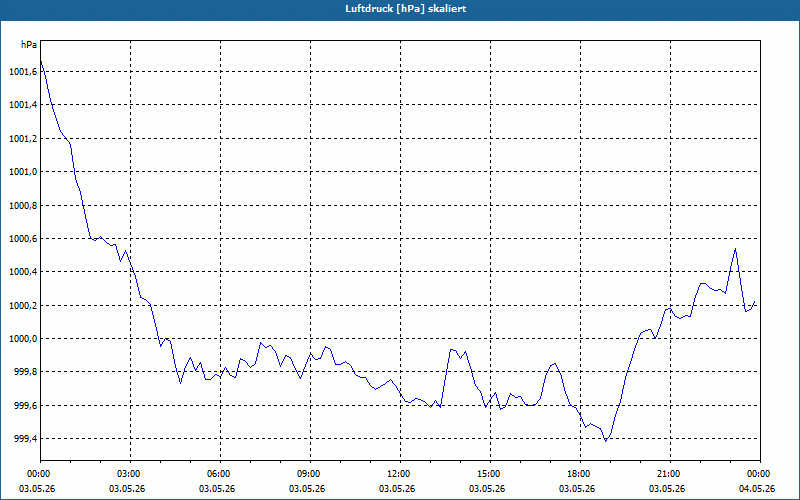Click the 06:00 time label

[220, 474]
